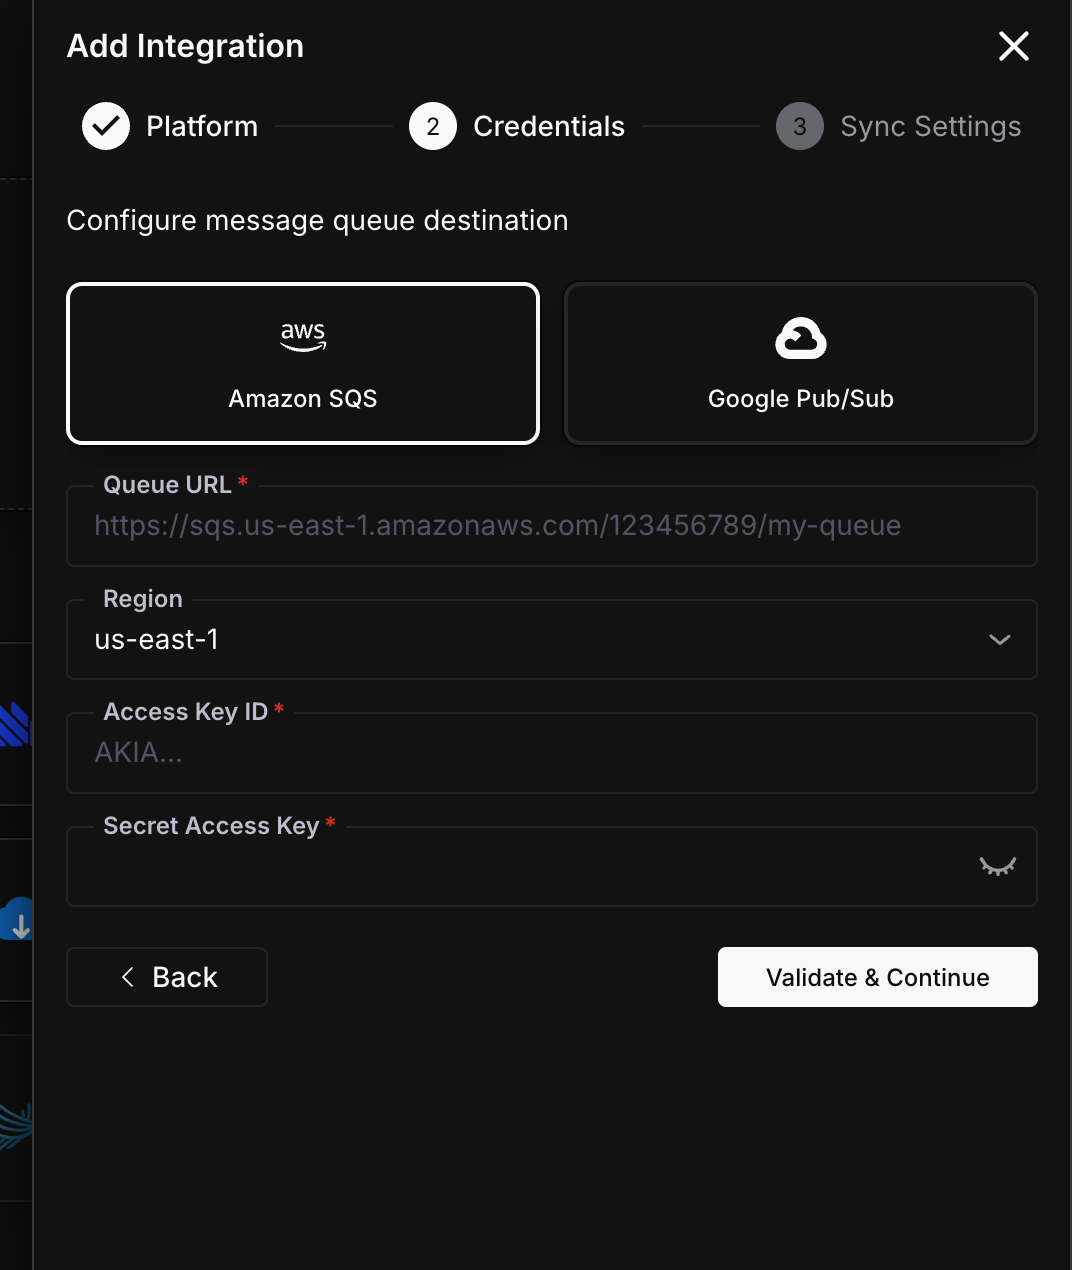The image size is (1072, 1270).
Task: Toggle Google Pub/Sub as the message queue destination
Action: click(x=800, y=363)
